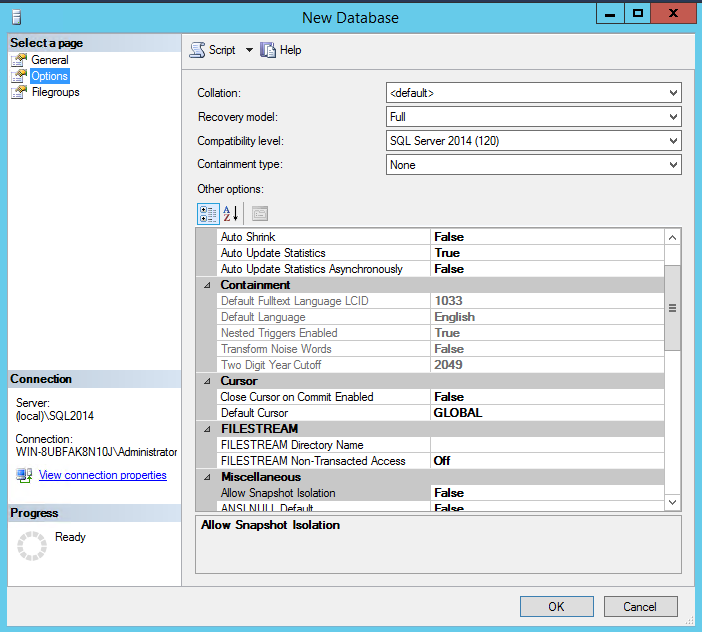Click the Options page icon
702x632 pixels.
19,76
